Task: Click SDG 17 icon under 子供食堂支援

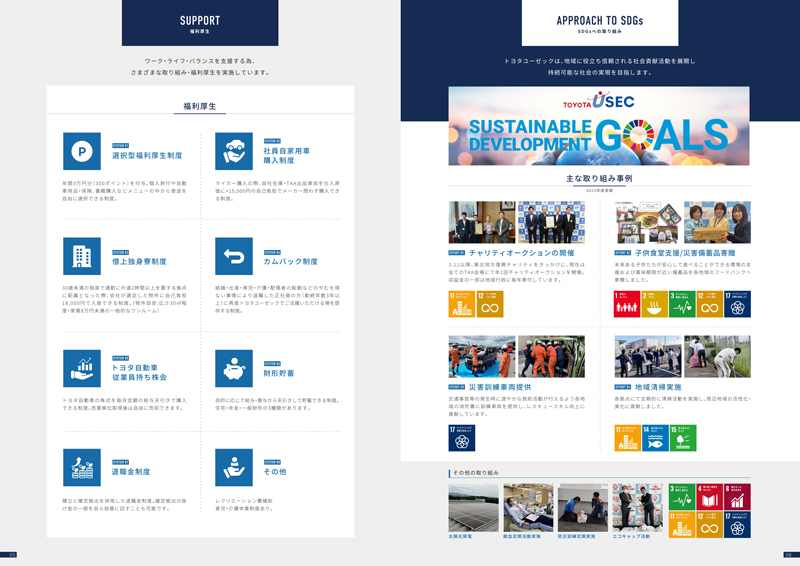Action: click(737, 304)
